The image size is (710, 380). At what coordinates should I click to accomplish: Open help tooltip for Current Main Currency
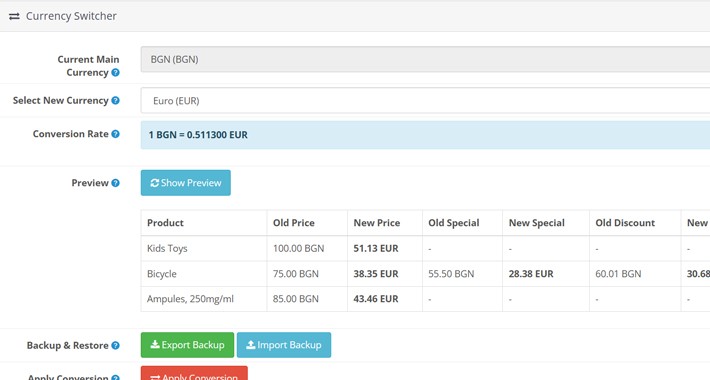click(x=115, y=72)
